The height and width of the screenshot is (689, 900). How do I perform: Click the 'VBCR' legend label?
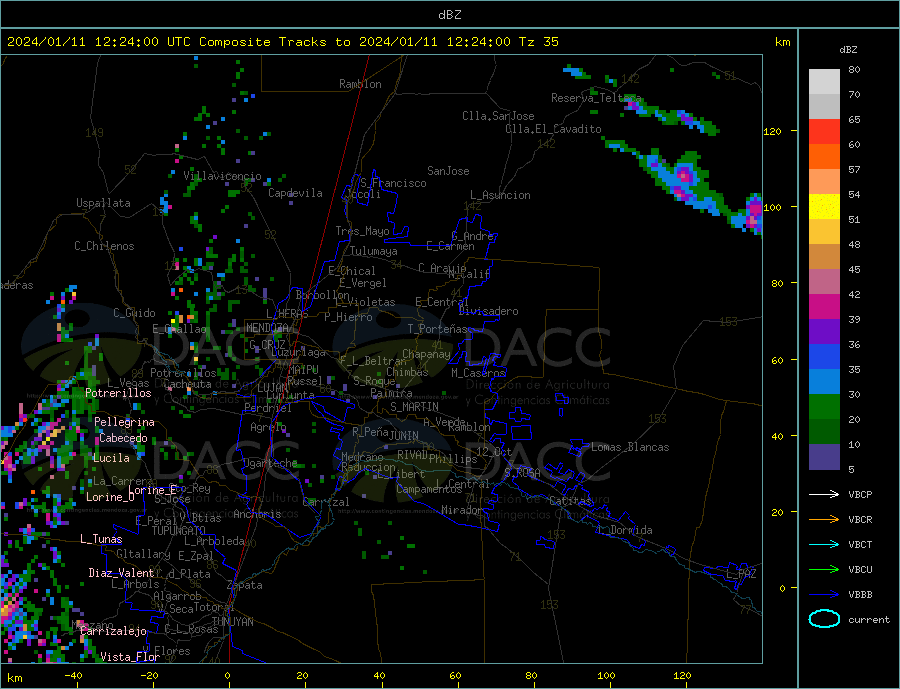tap(860, 520)
